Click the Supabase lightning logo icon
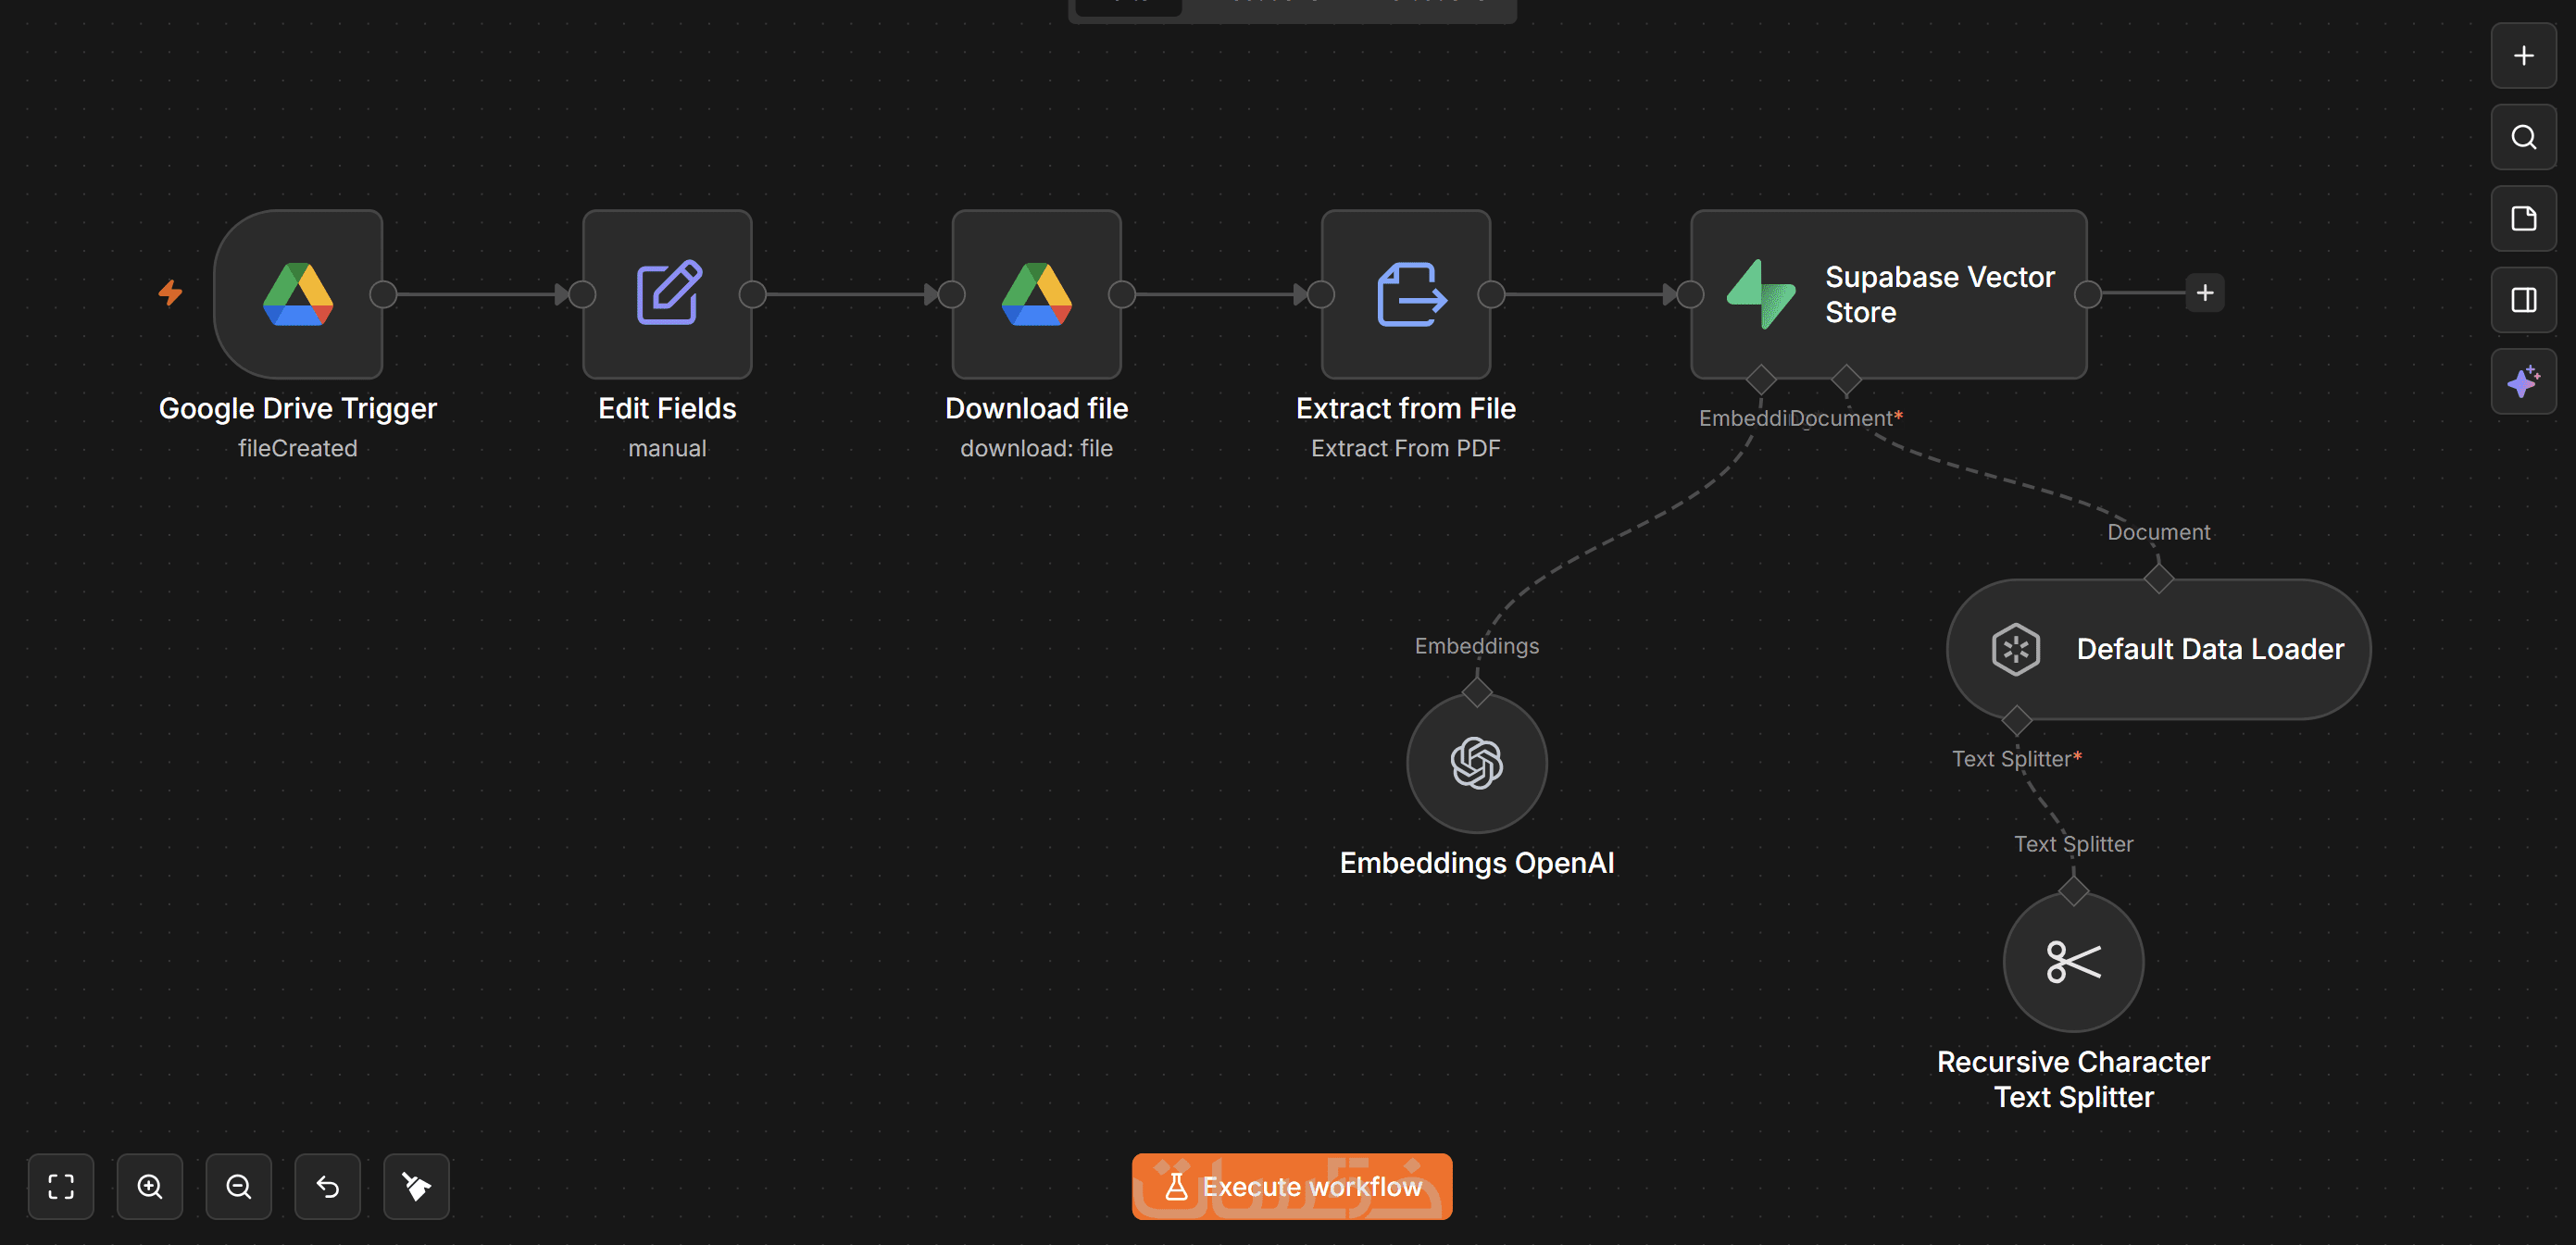Viewport: 2576px width, 1245px height. [x=1762, y=294]
